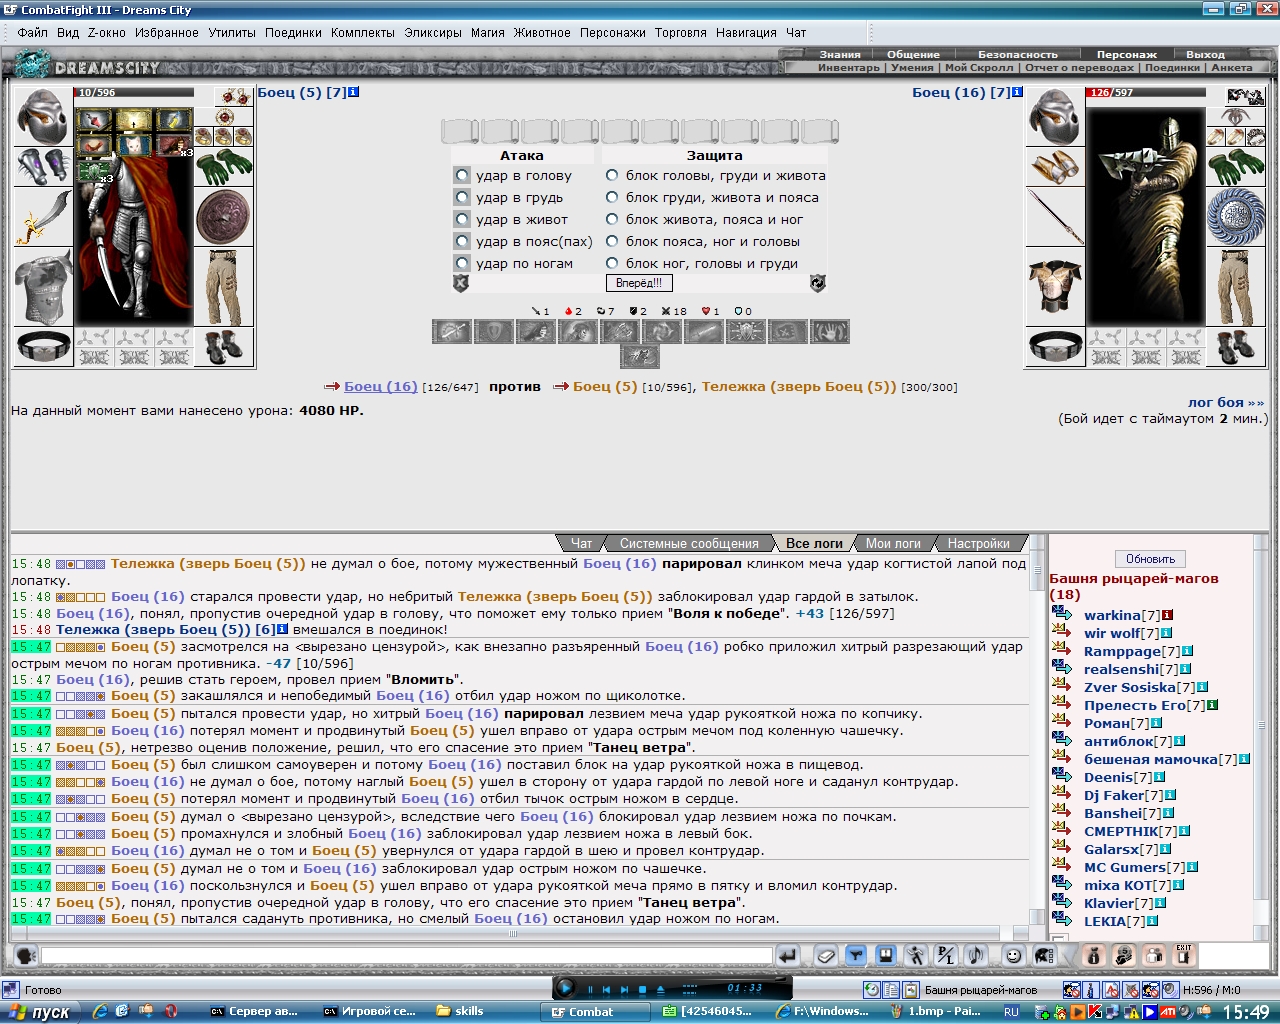
Task: Click the EXIT icon in chat toolbar
Action: pos(1184,955)
